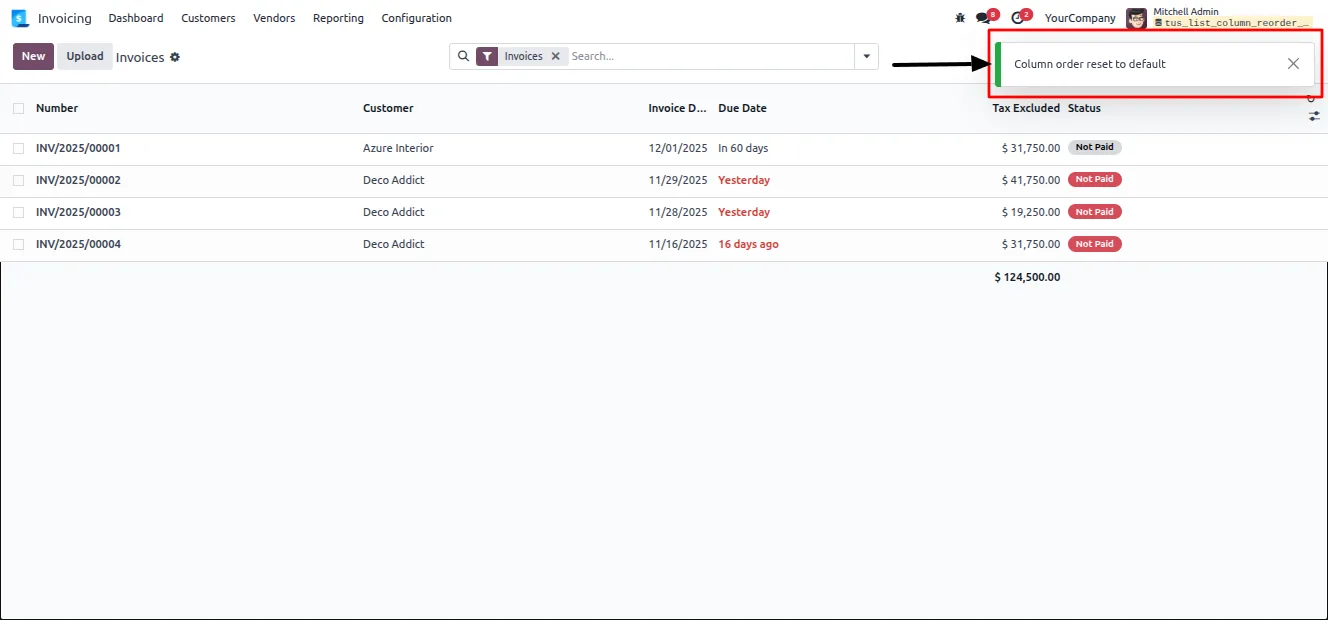
Task: Sort by the Invoice Date column header
Action: pos(677,108)
